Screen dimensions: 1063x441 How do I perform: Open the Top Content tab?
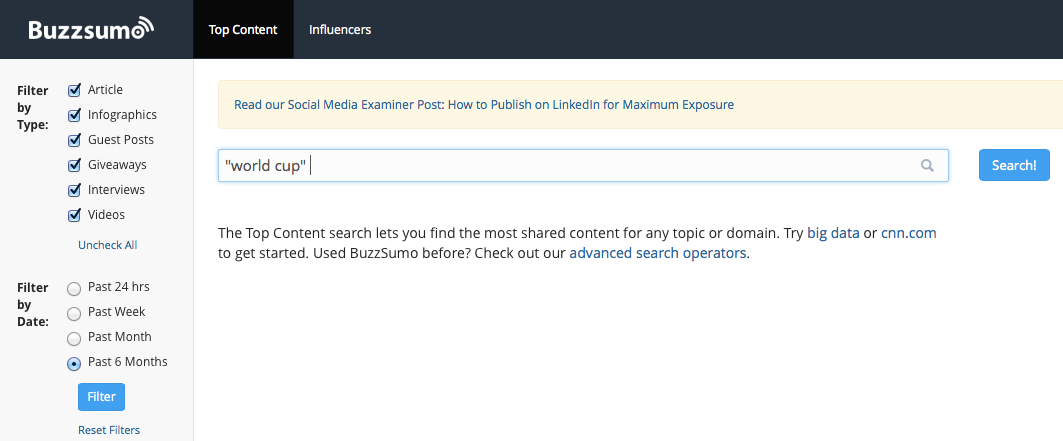(243, 30)
